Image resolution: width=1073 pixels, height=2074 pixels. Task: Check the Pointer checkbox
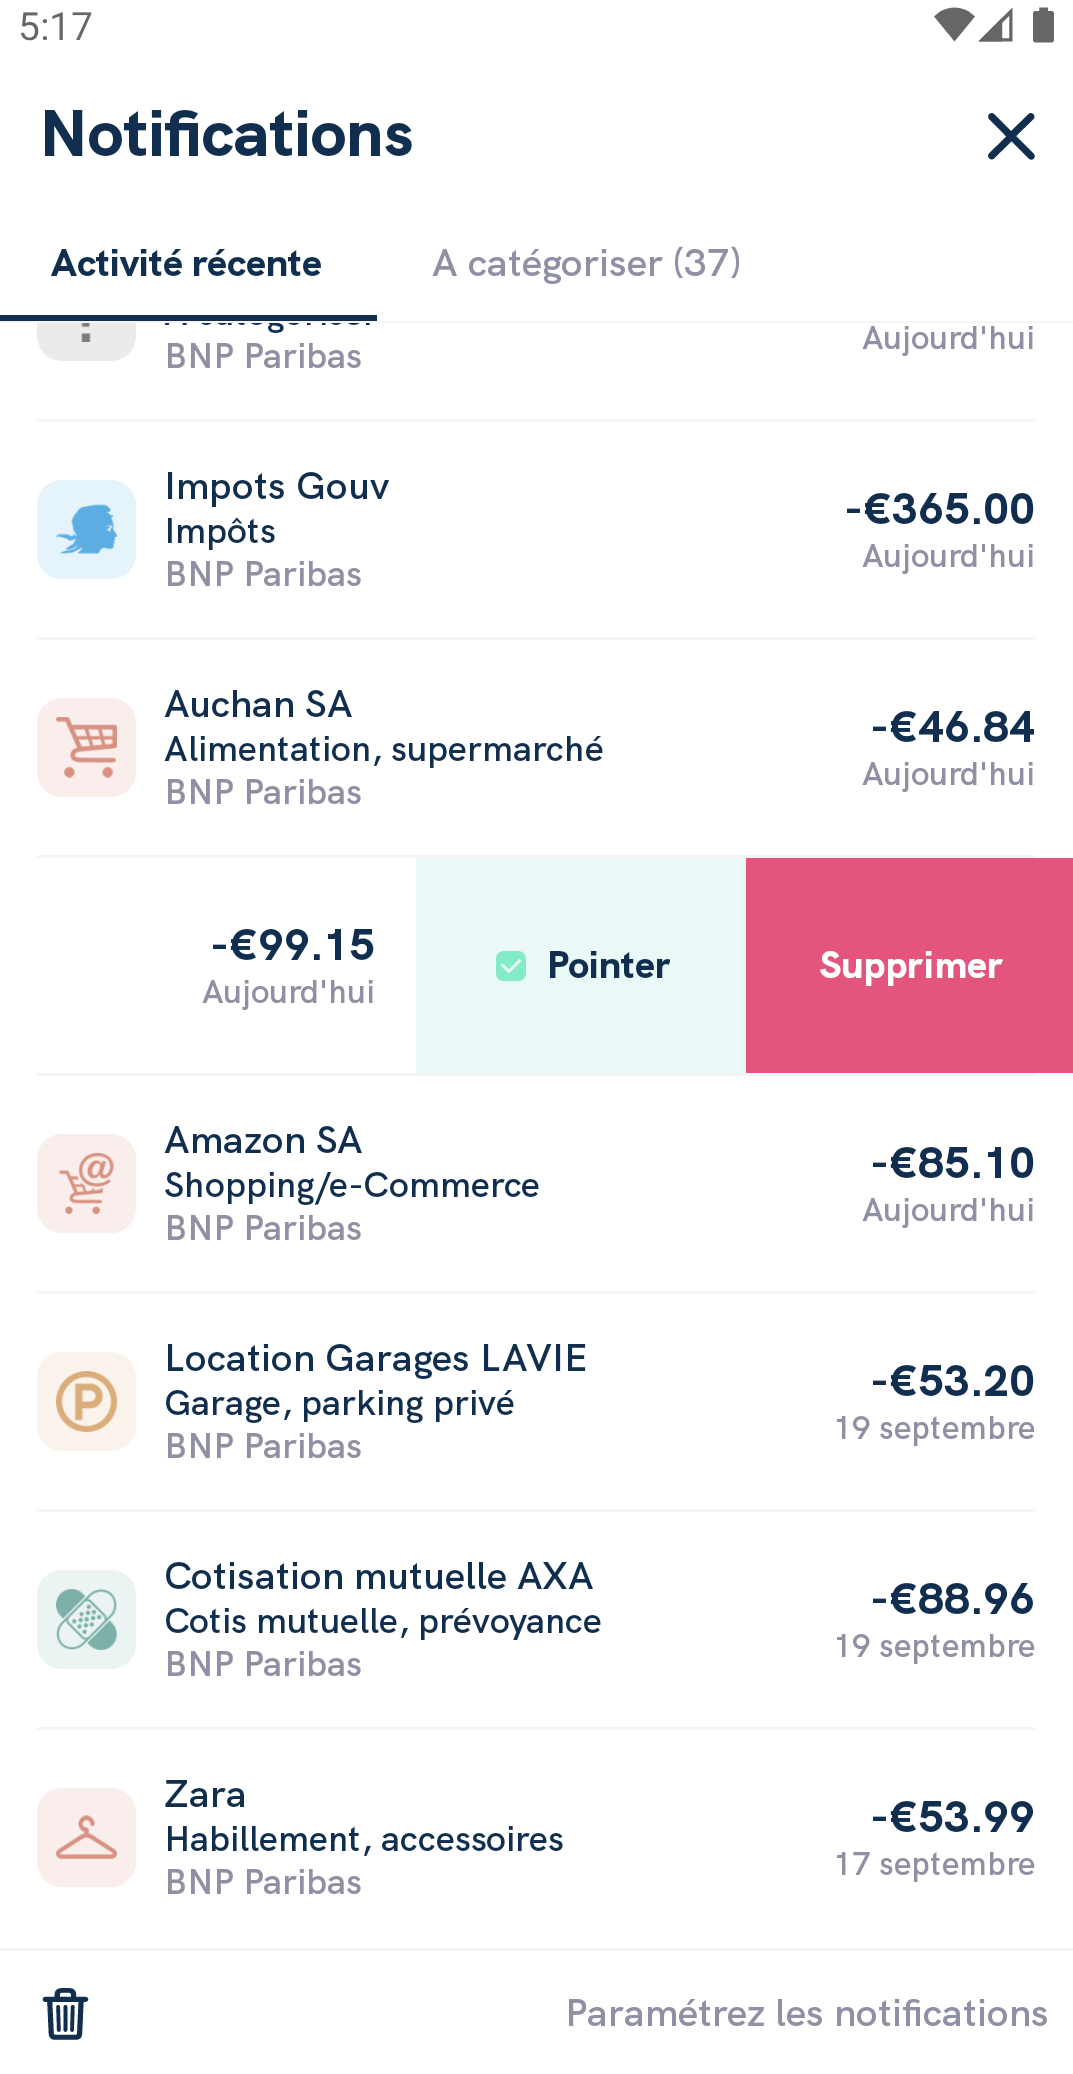click(x=511, y=966)
